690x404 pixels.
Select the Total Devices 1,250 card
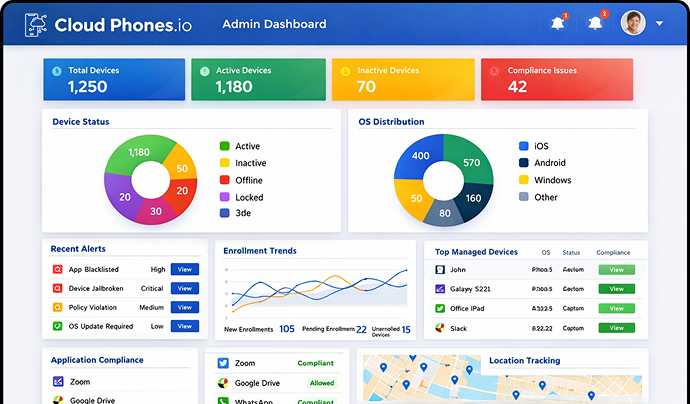click(114, 80)
